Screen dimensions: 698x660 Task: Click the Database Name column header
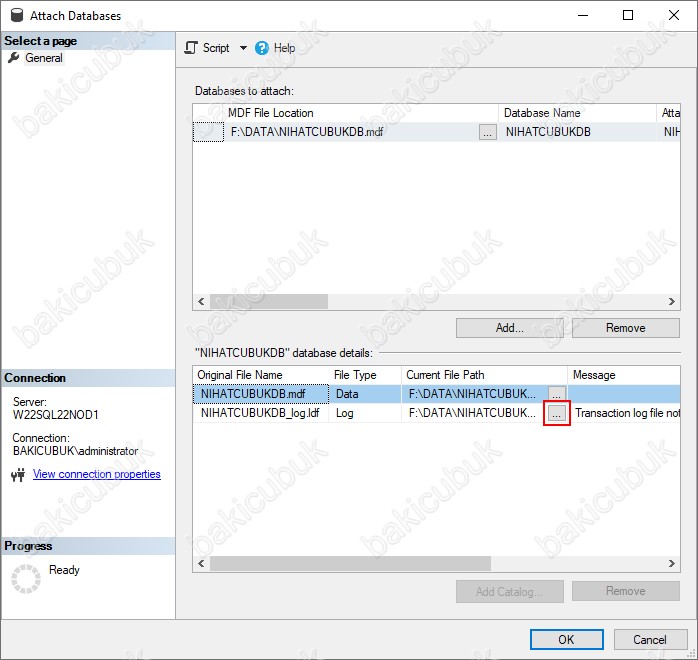click(x=577, y=113)
